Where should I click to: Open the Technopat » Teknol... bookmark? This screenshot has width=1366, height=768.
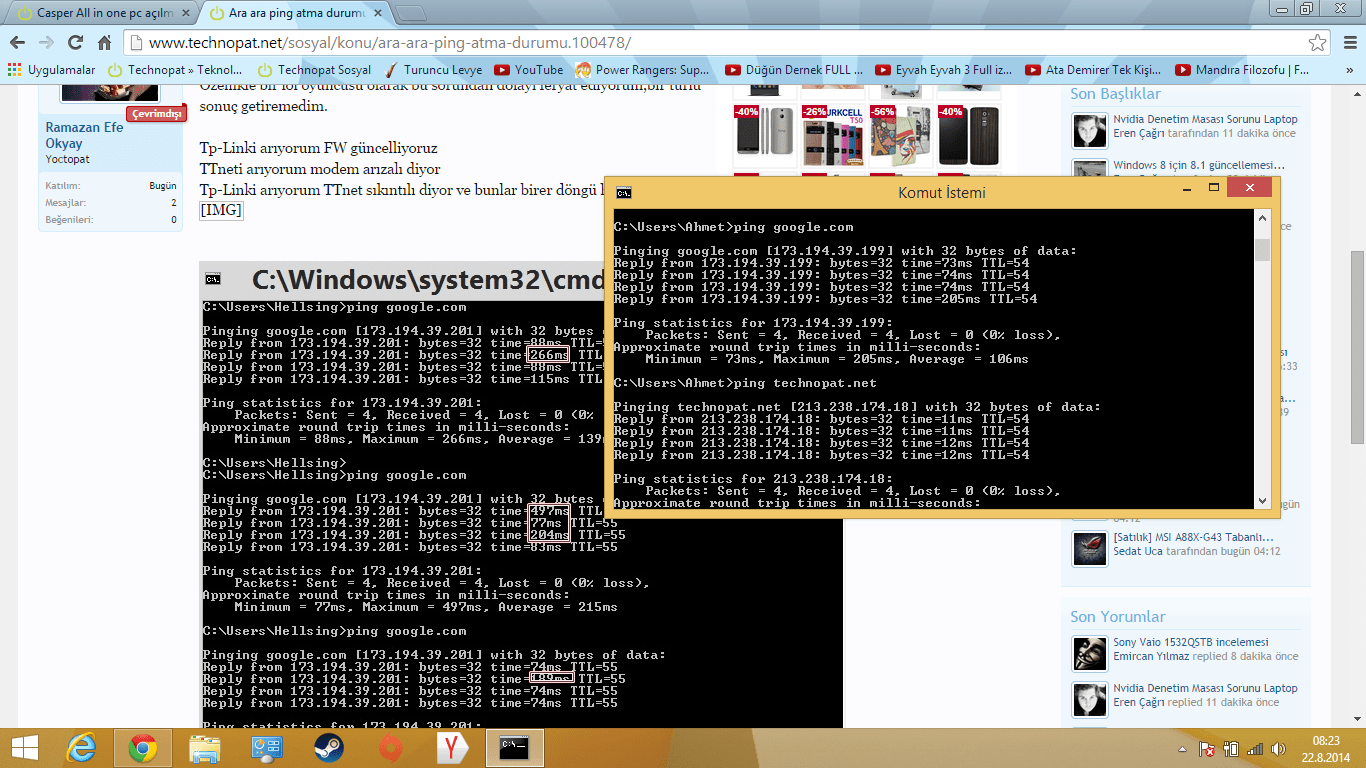(175, 70)
